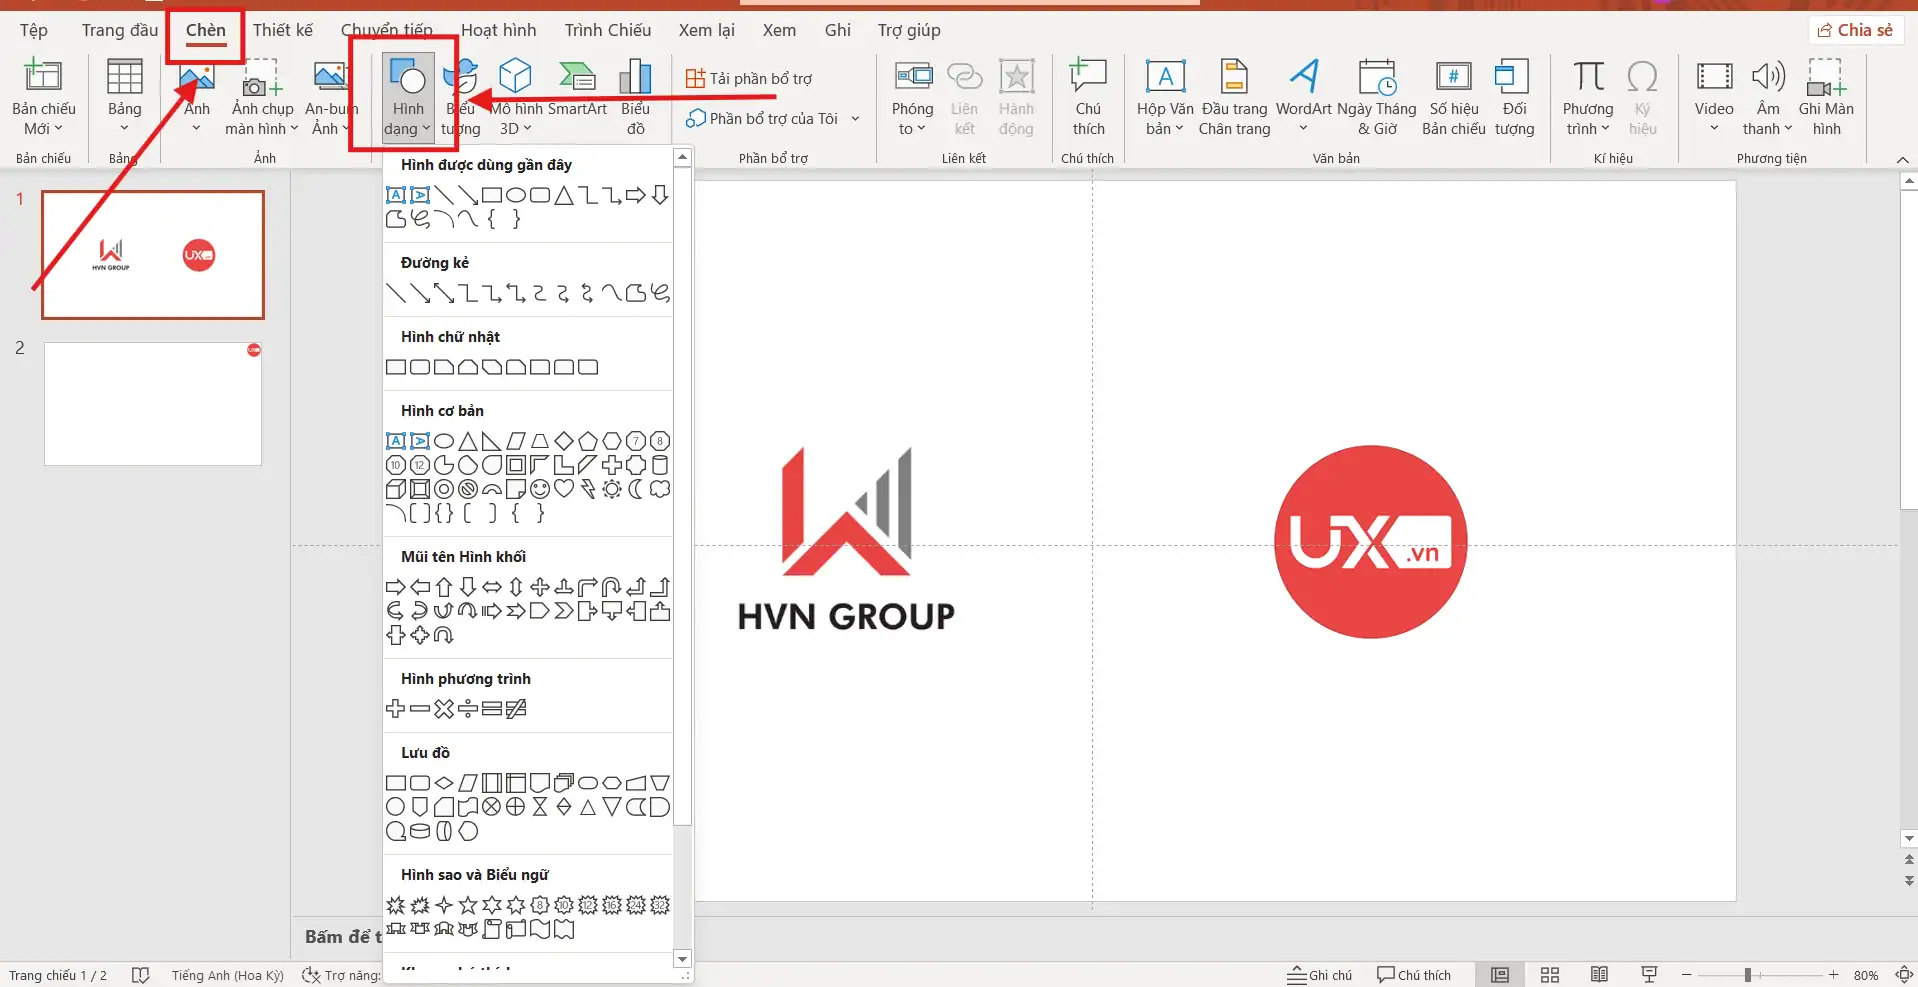Click Tải phần bổ trợ button
Screen dimensions: 1918x987
[x=749, y=78]
